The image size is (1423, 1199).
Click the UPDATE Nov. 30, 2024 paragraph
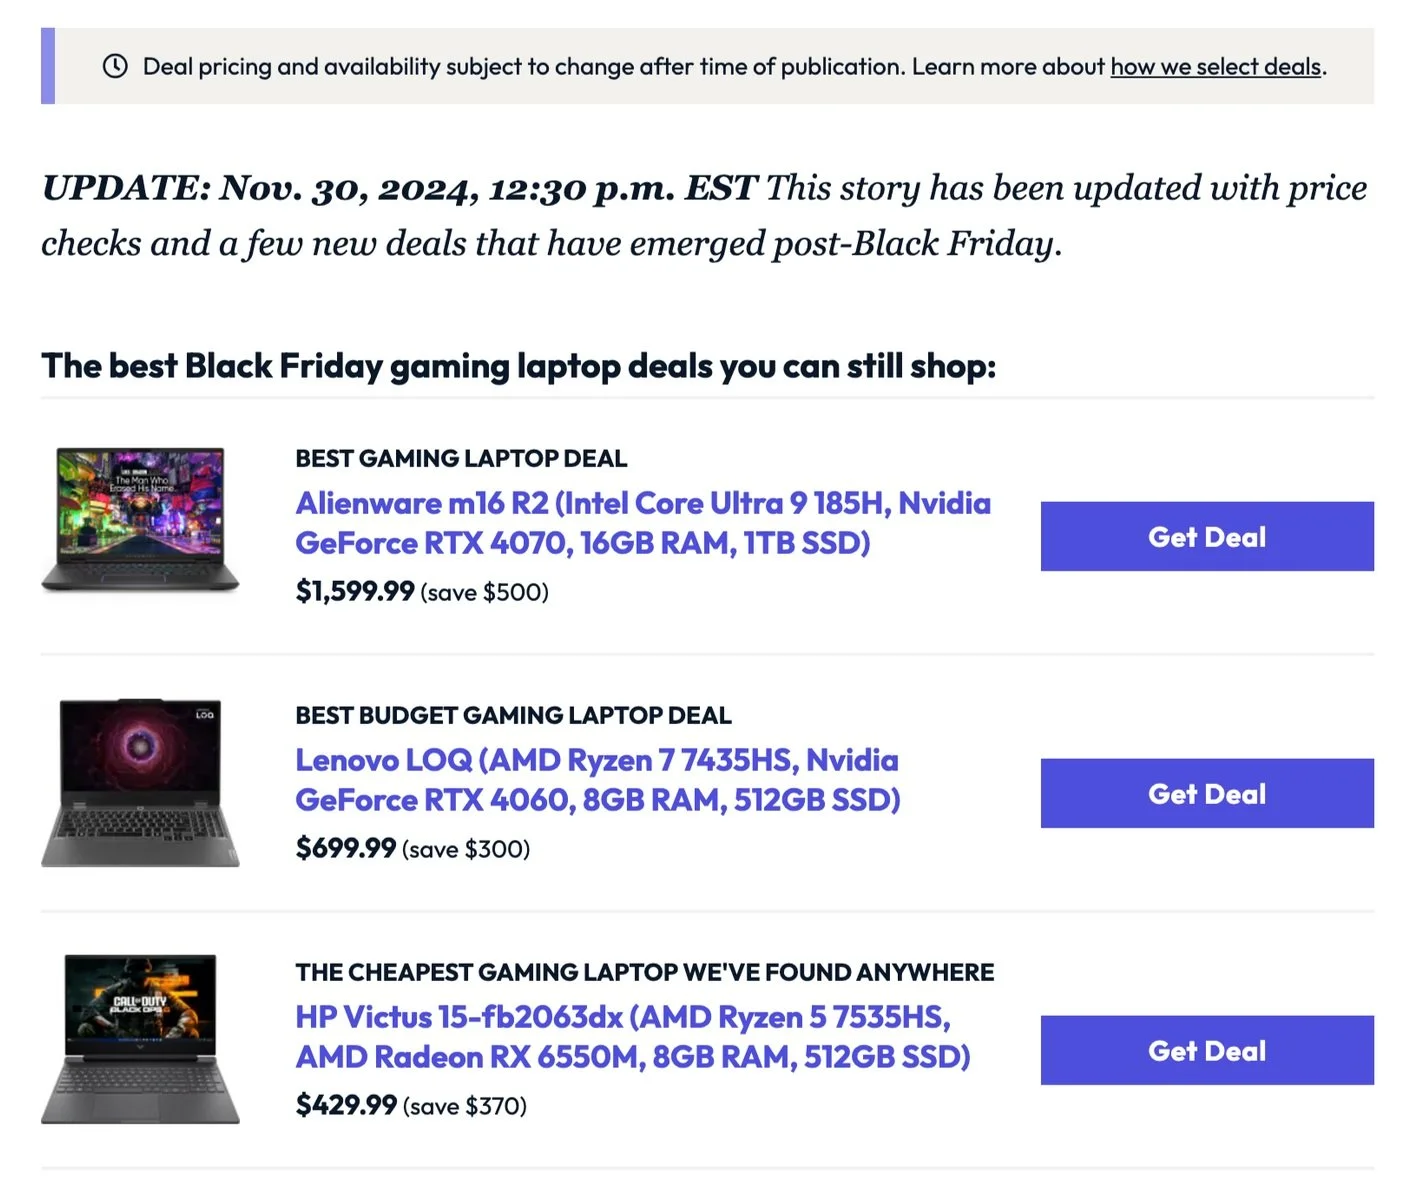(x=703, y=215)
